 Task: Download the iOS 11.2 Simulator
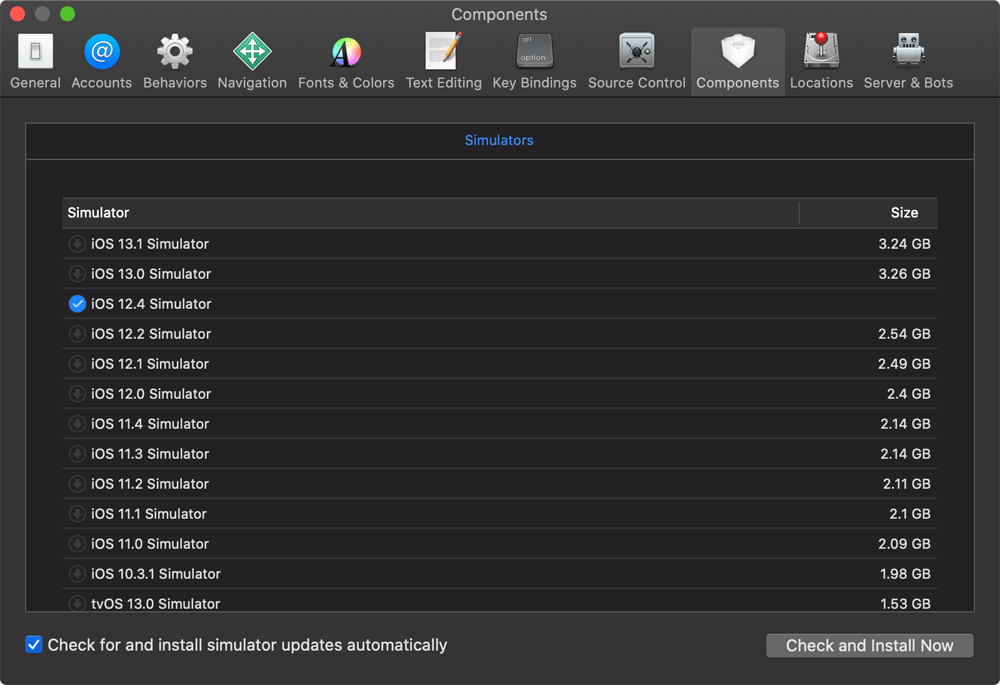pos(77,483)
